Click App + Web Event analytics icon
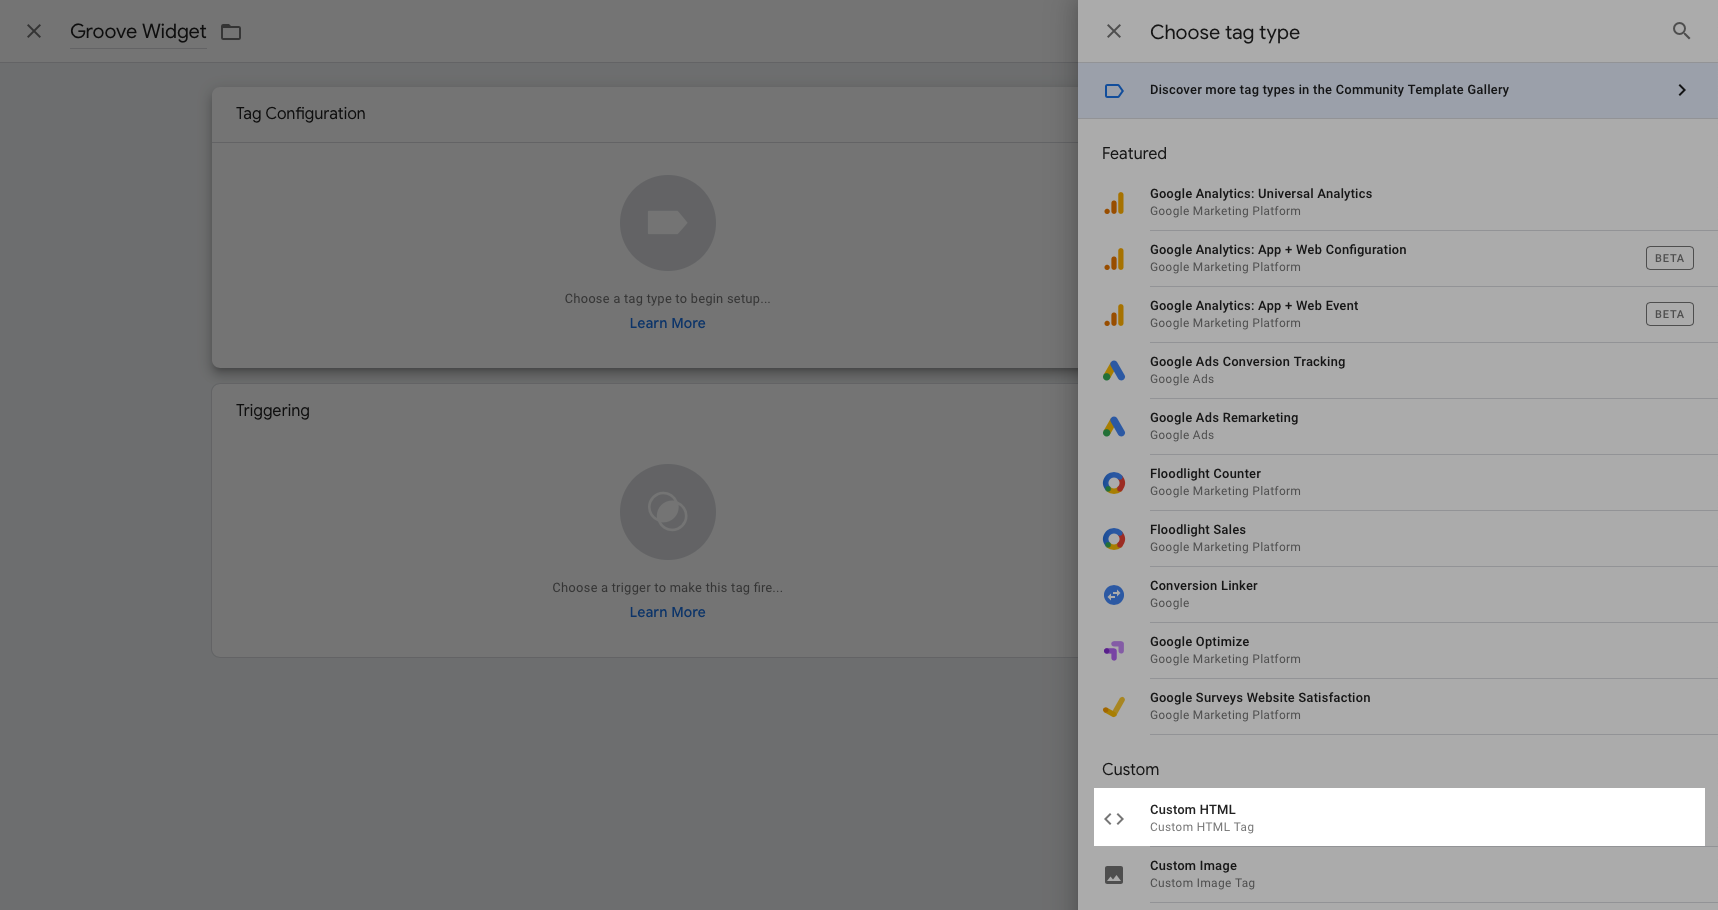The width and height of the screenshot is (1718, 910). tap(1114, 315)
